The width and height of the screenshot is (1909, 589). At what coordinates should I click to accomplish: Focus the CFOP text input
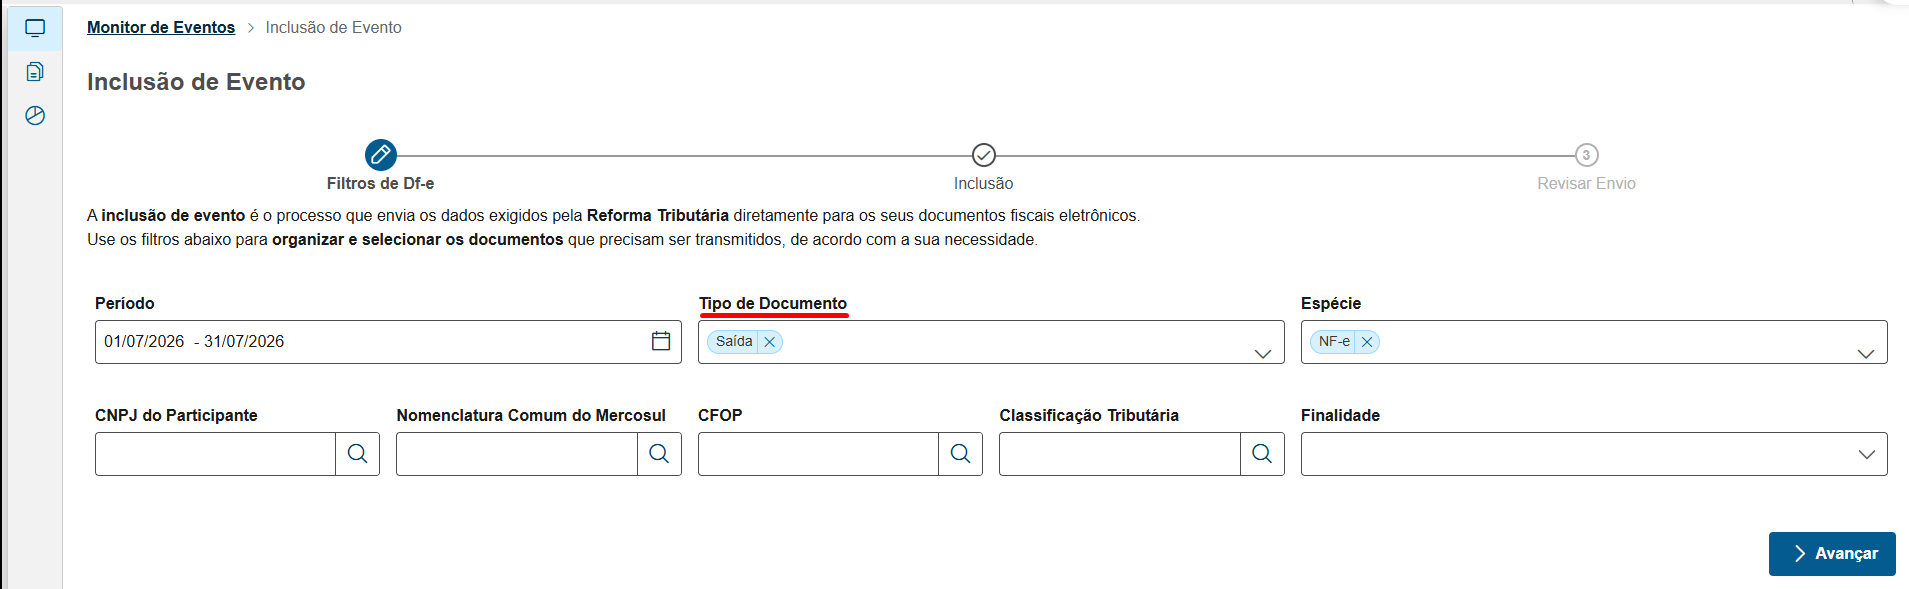click(x=818, y=454)
